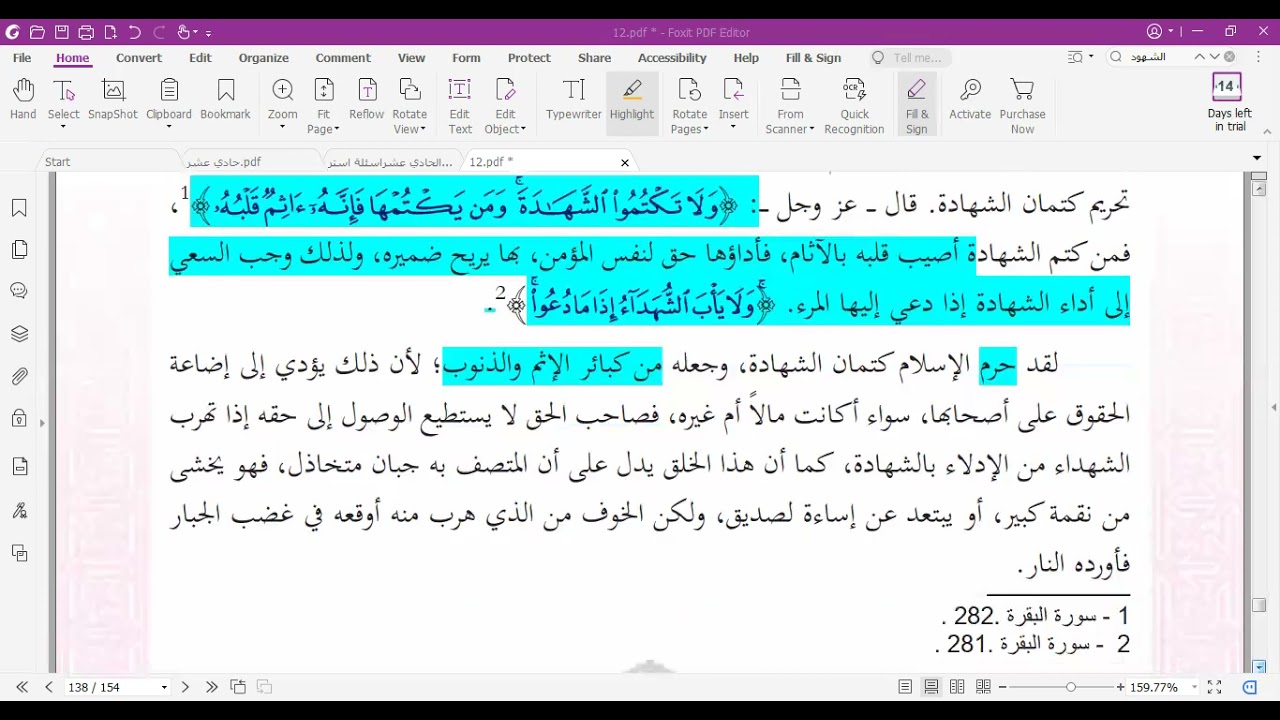Go to the last page

[211, 687]
